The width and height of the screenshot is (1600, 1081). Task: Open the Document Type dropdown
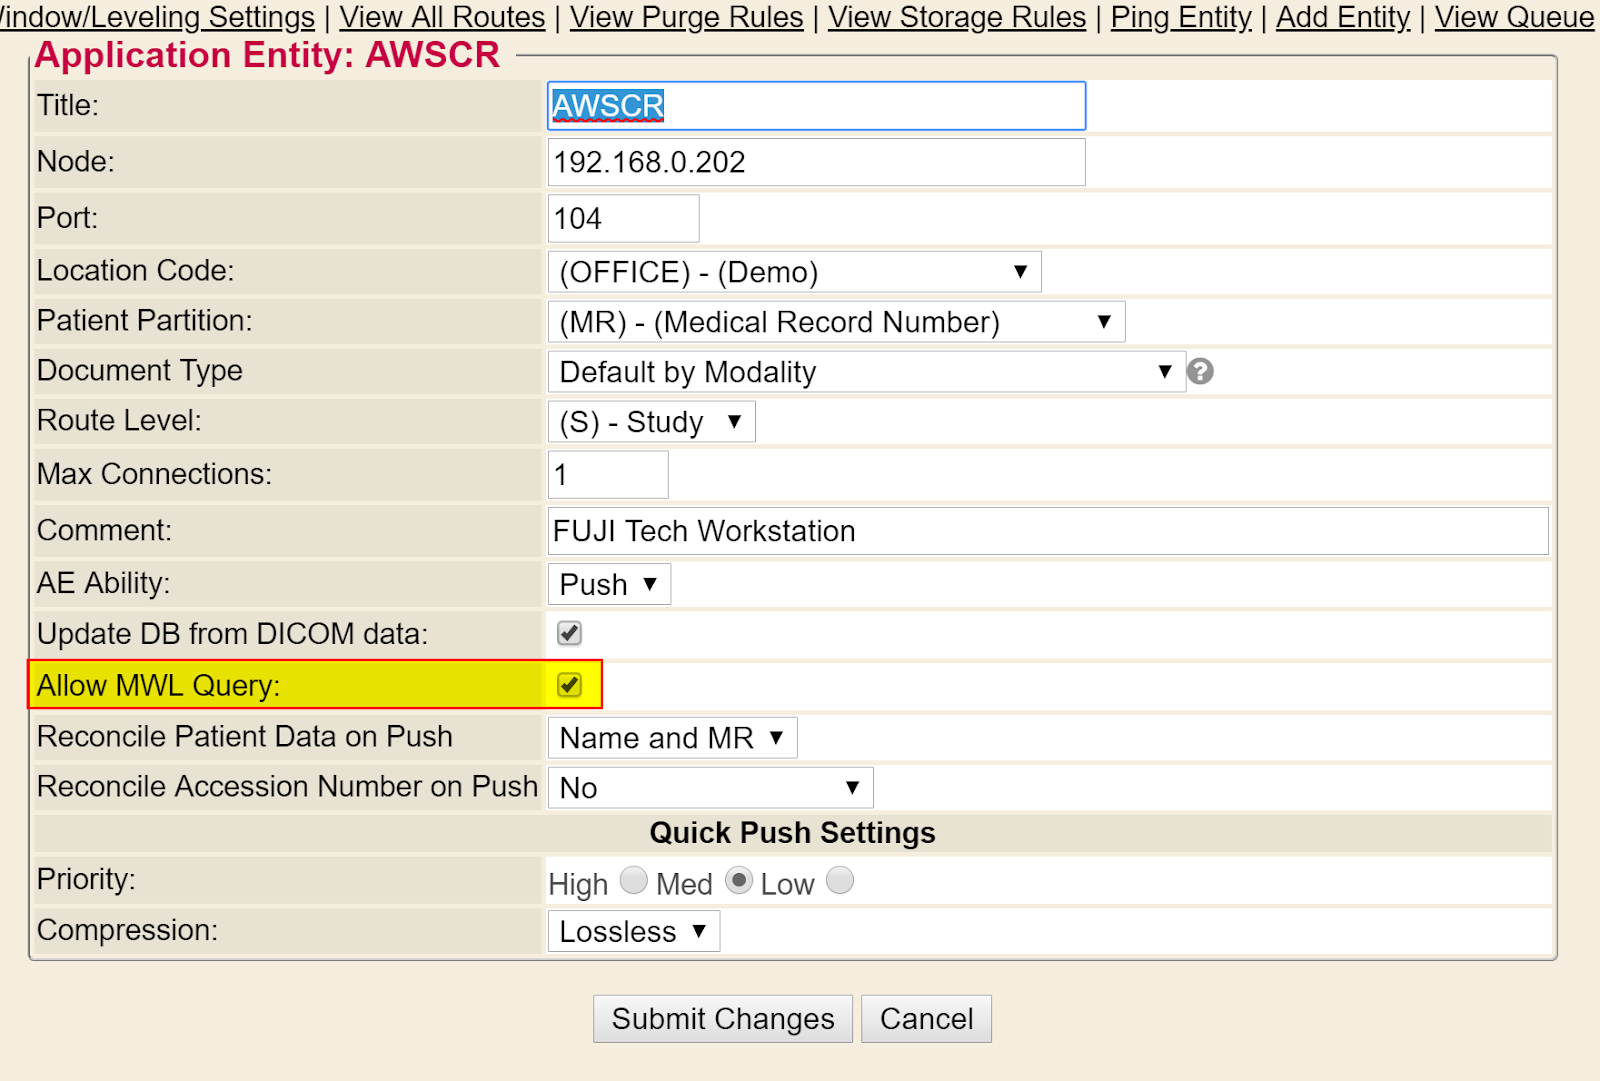pos(866,372)
